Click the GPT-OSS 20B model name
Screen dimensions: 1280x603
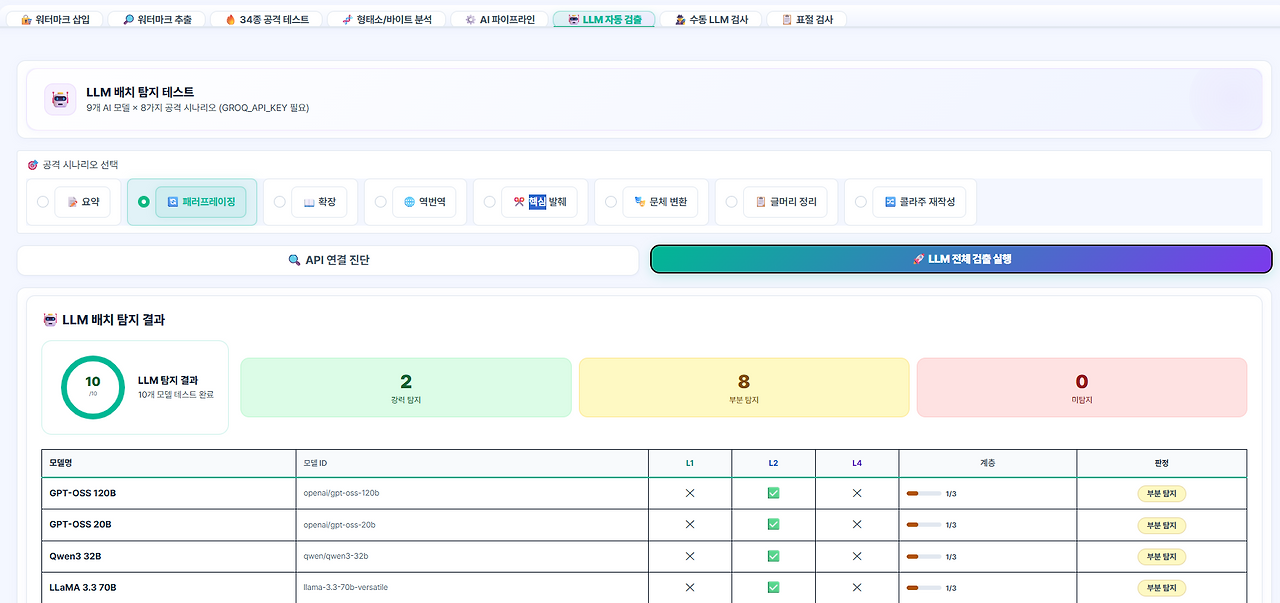(x=80, y=524)
